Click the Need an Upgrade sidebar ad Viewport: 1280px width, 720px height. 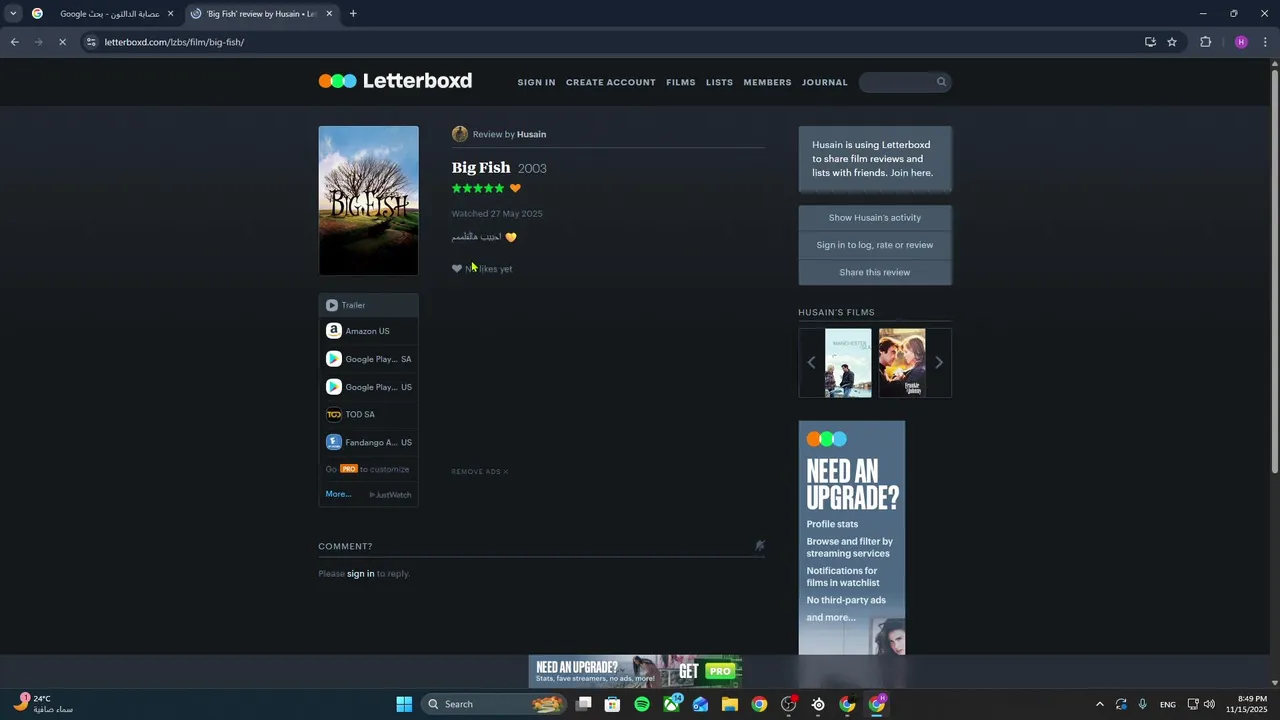click(852, 537)
